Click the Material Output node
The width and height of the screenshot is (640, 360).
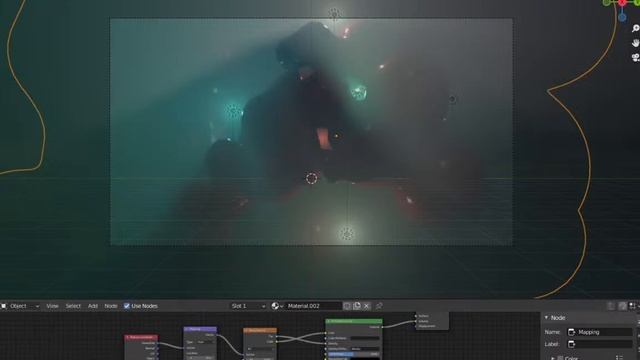(432, 321)
